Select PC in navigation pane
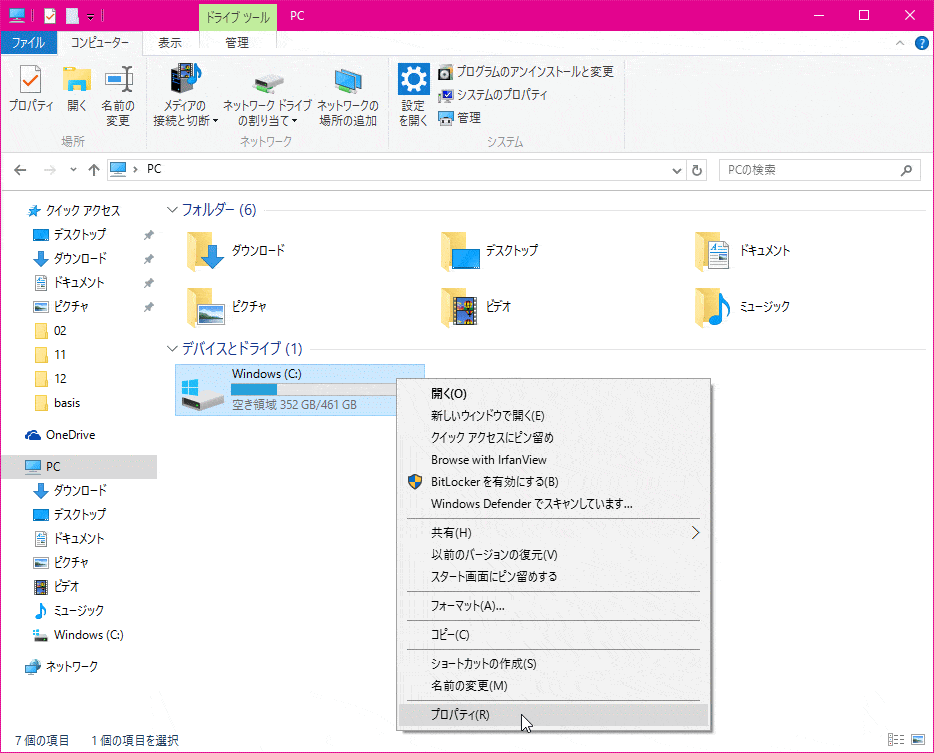The image size is (934, 753). pyautogui.click(x=79, y=466)
